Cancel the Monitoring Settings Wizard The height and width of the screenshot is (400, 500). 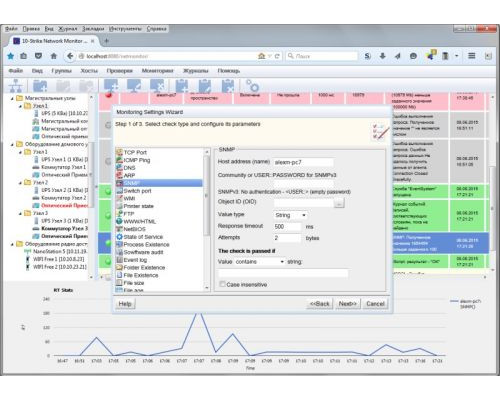click(375, 304)
